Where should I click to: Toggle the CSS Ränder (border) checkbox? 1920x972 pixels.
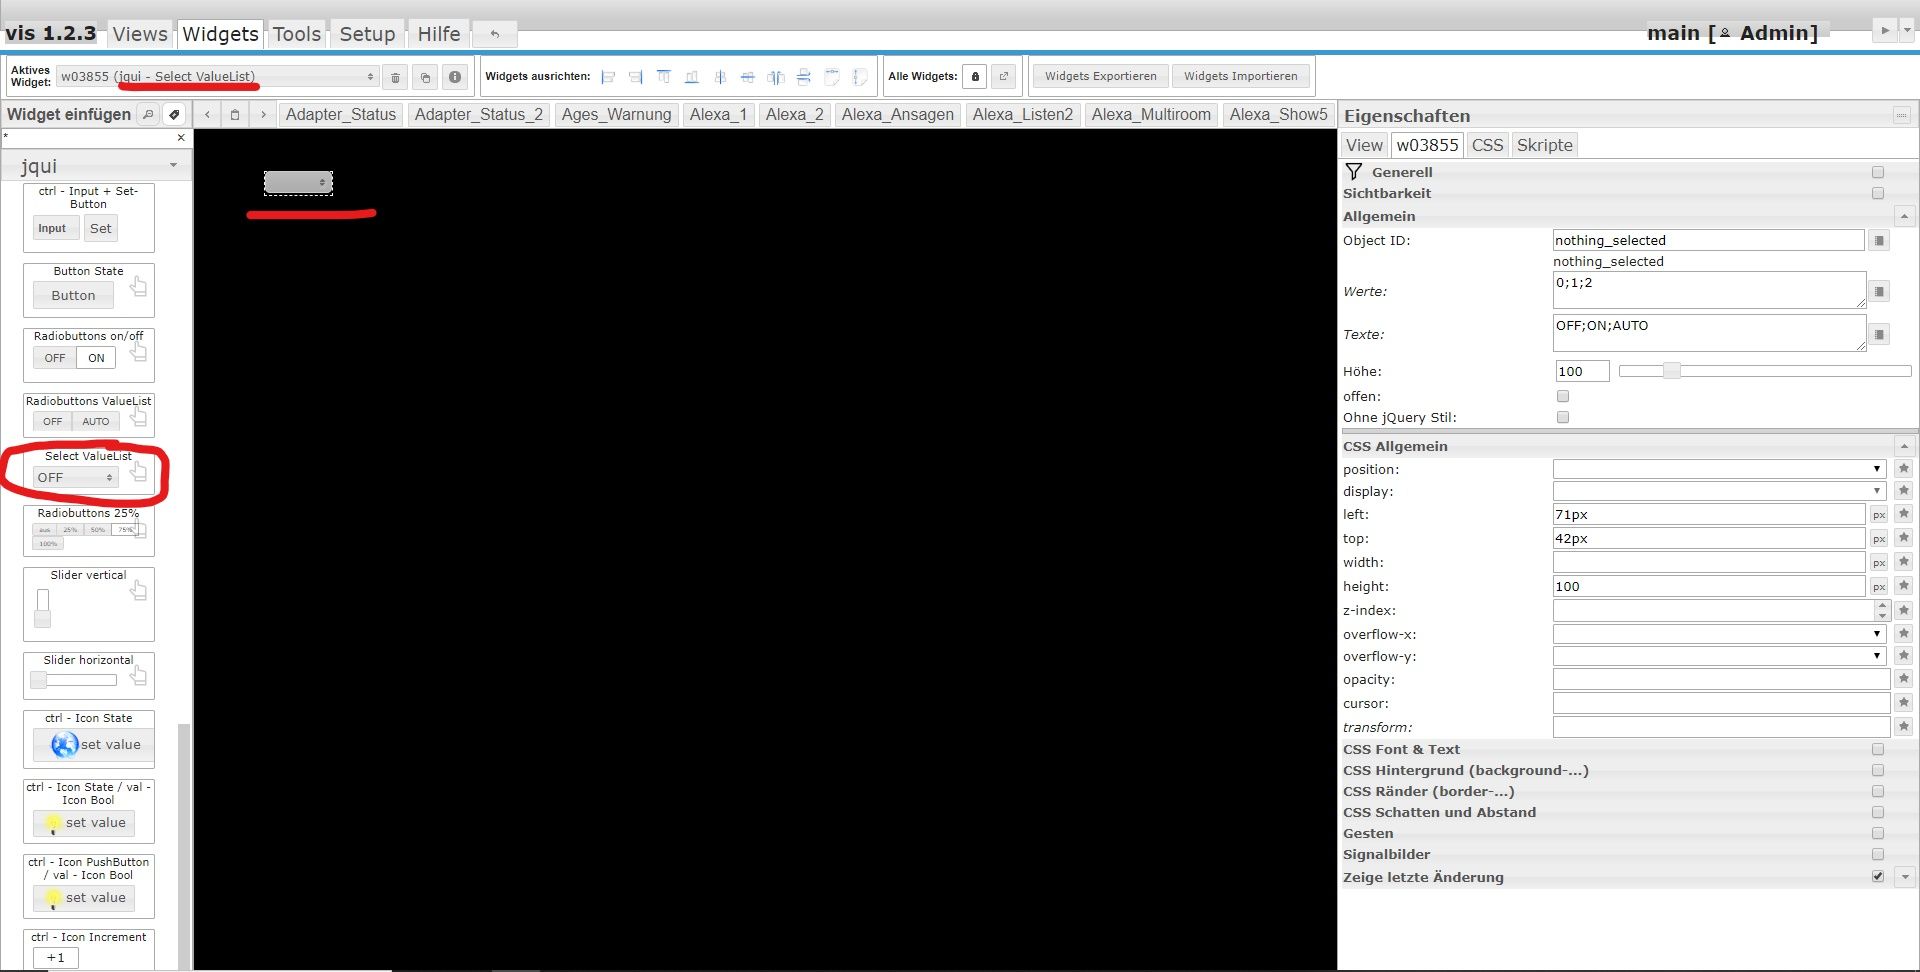point(1878,791)
